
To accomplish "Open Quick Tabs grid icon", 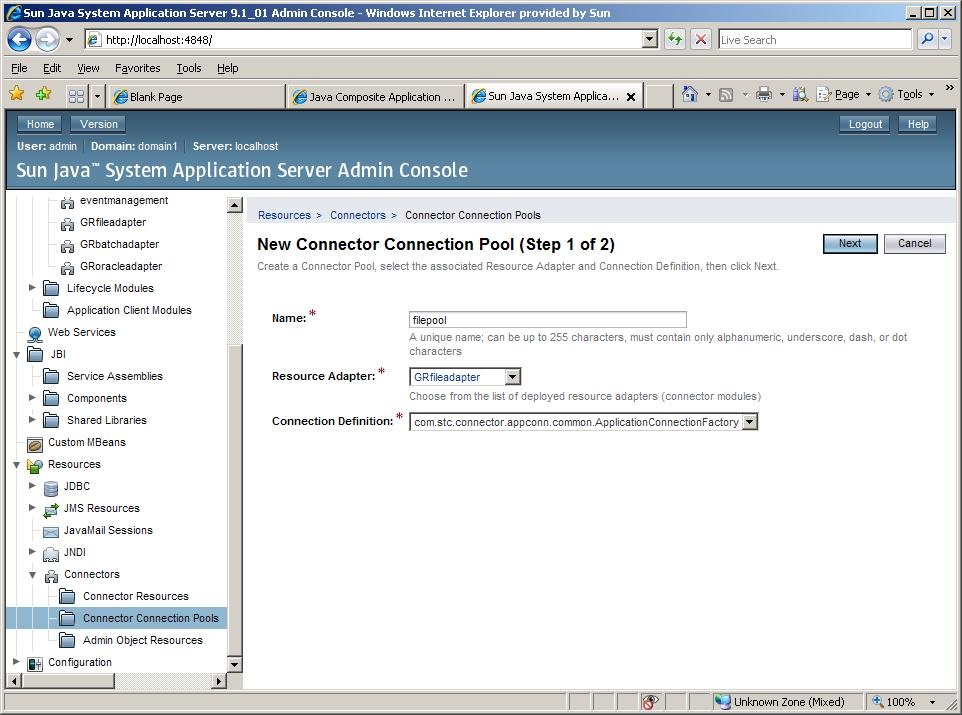I will pos(77,96).
